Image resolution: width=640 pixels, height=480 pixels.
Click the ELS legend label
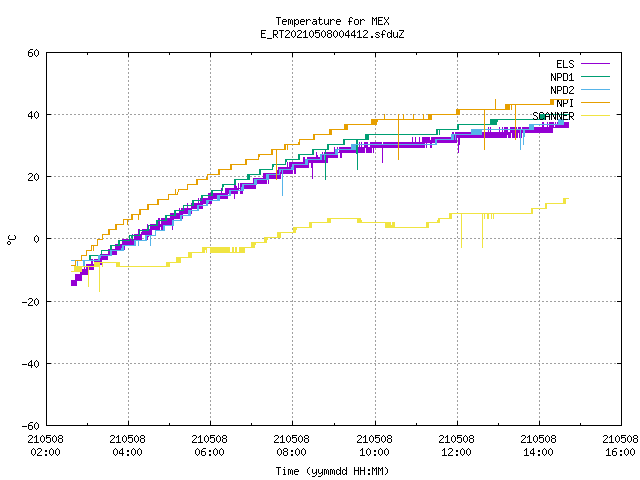[565, 64]
